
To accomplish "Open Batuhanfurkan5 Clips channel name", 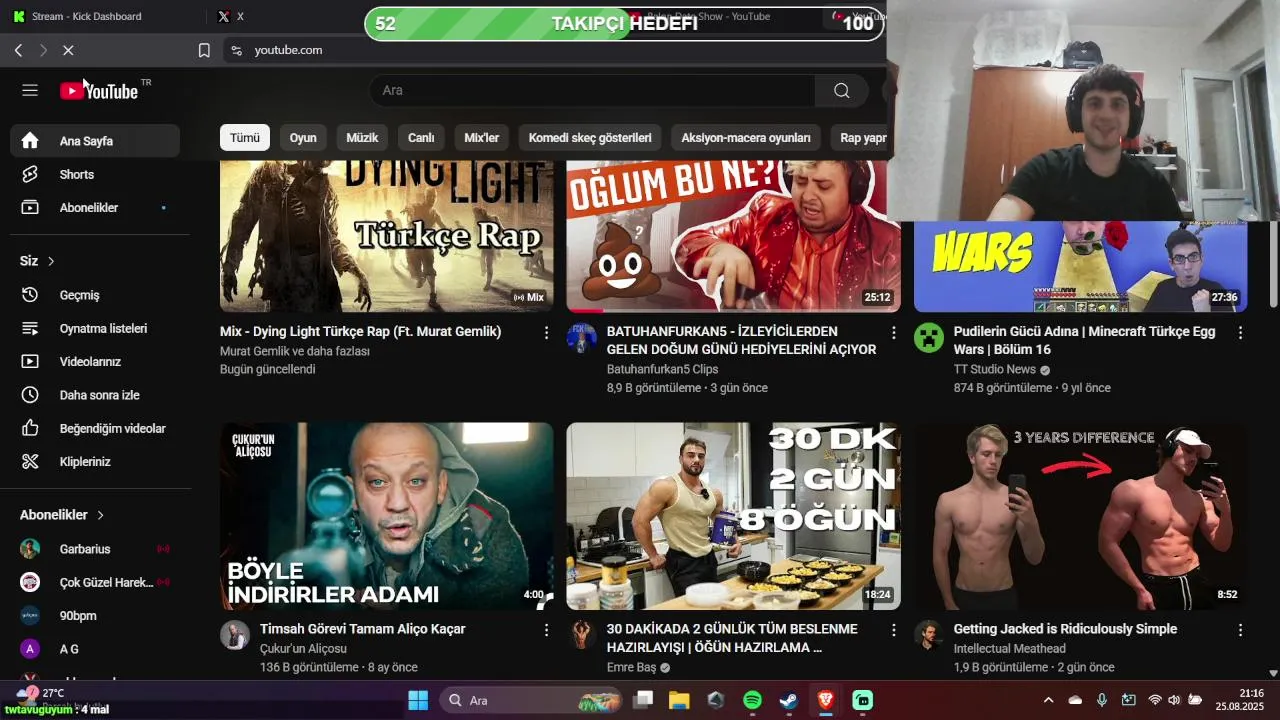I will tap(662, 369).
